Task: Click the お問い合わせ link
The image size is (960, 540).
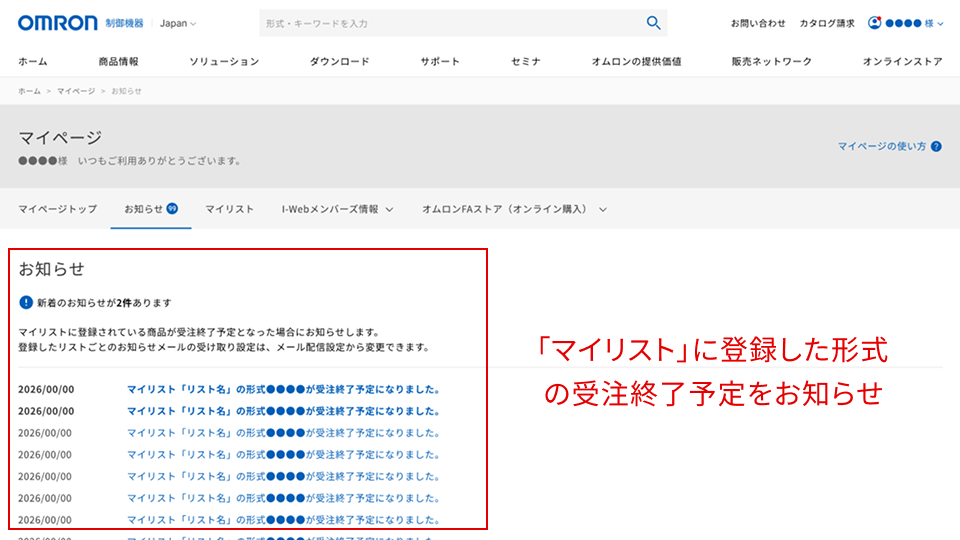Action: pyautogui.click(x=757, y=23)
